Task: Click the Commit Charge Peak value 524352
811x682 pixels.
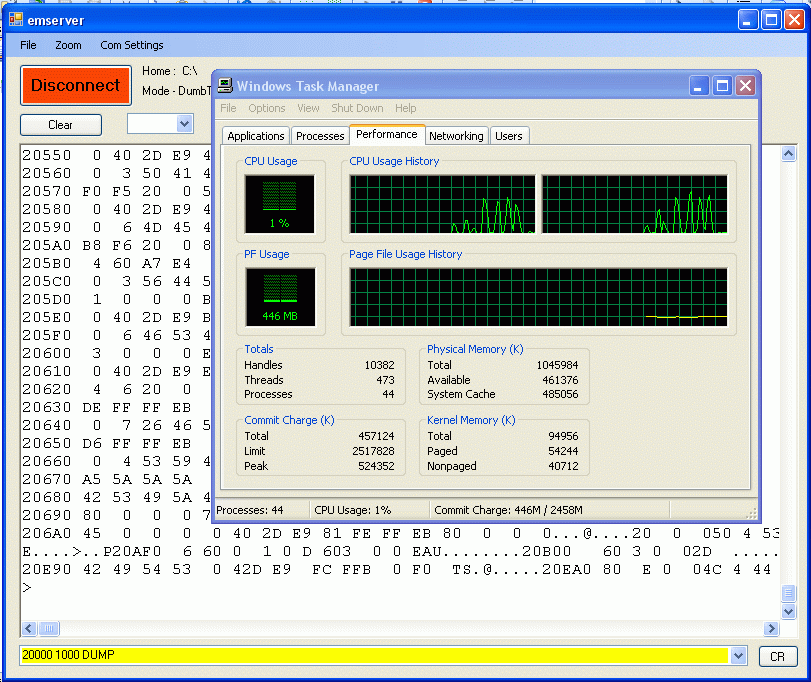Action: [376, 466]
